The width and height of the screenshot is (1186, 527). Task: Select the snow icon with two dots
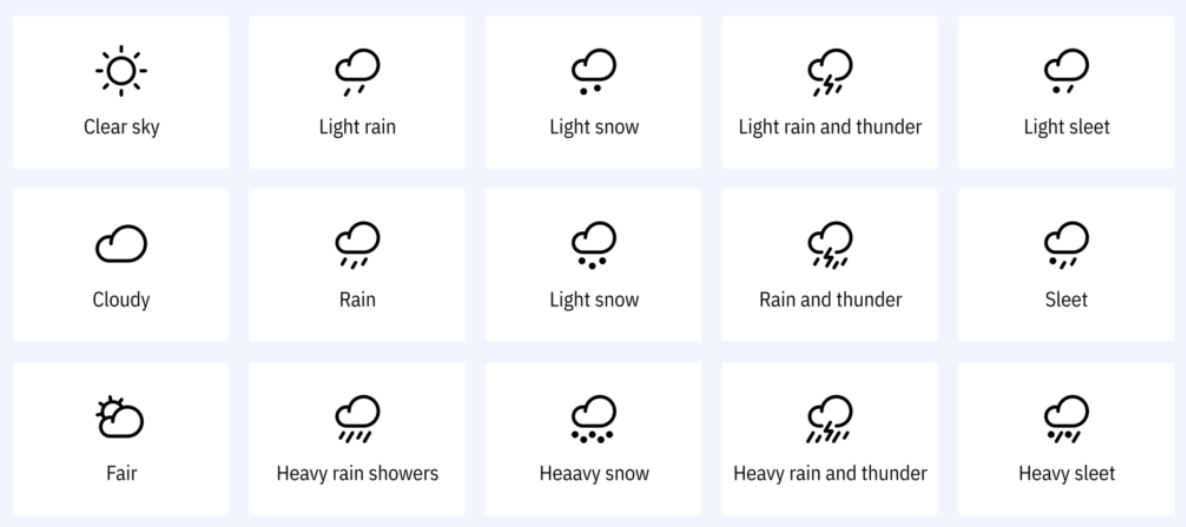click(x=593, y=71)
